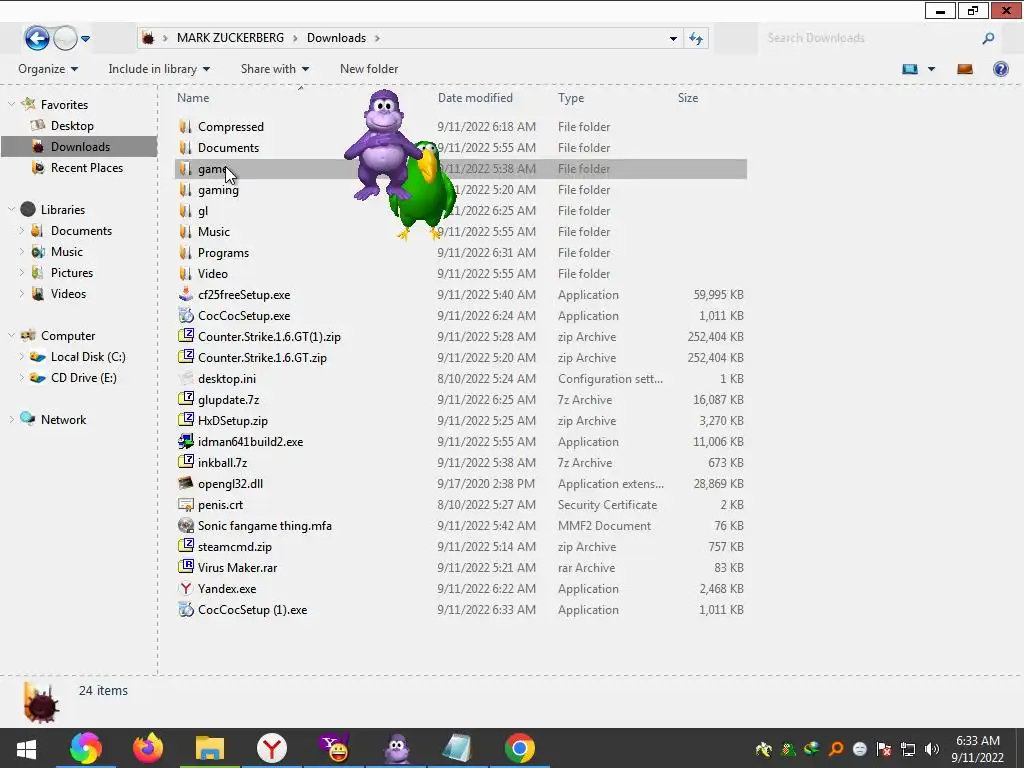Collapse the Libraries group
This screenshot has width=1024, height=768.
pos(11,210)
